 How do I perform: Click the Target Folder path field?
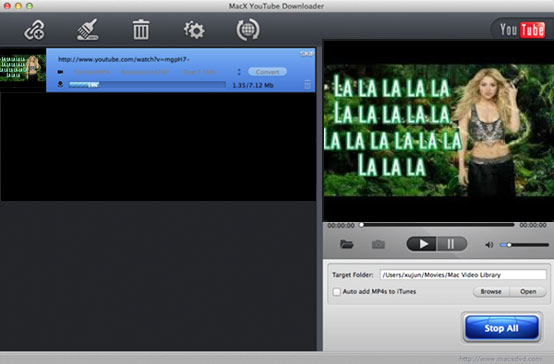click(463, 275)
